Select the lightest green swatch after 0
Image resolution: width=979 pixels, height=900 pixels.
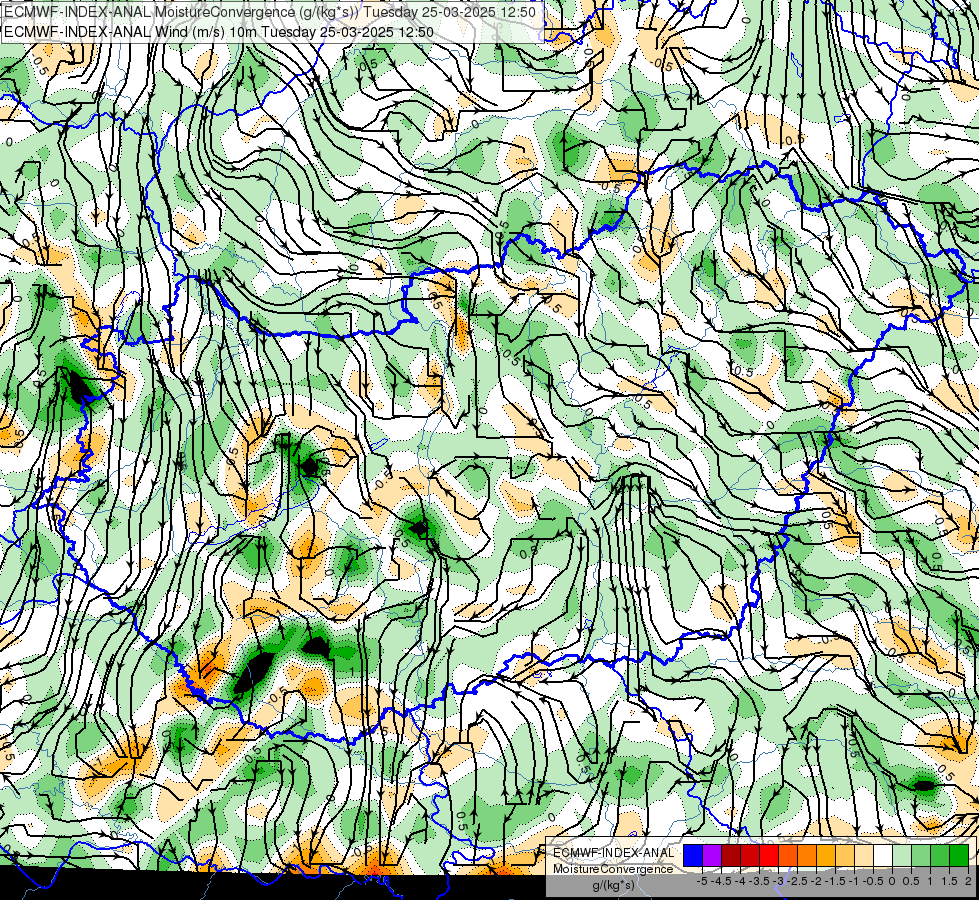902,855
